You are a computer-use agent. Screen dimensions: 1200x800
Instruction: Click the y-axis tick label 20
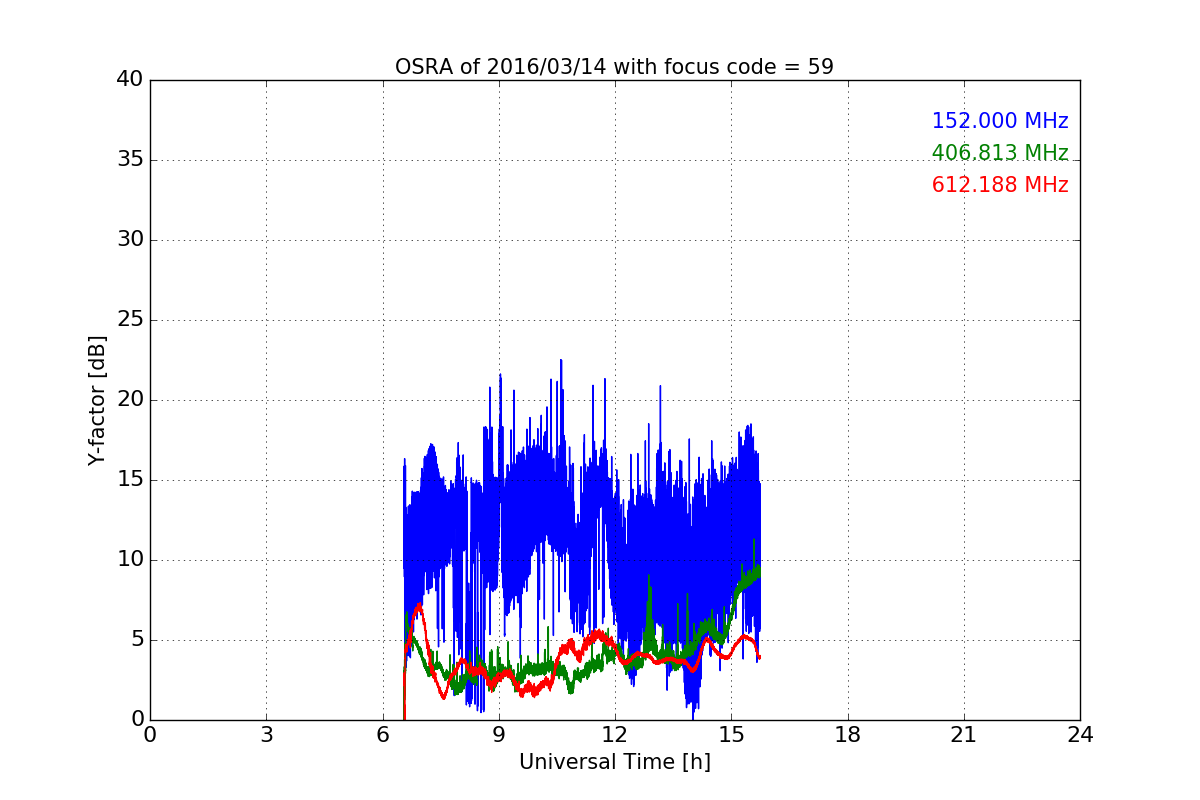click(130, 400)
